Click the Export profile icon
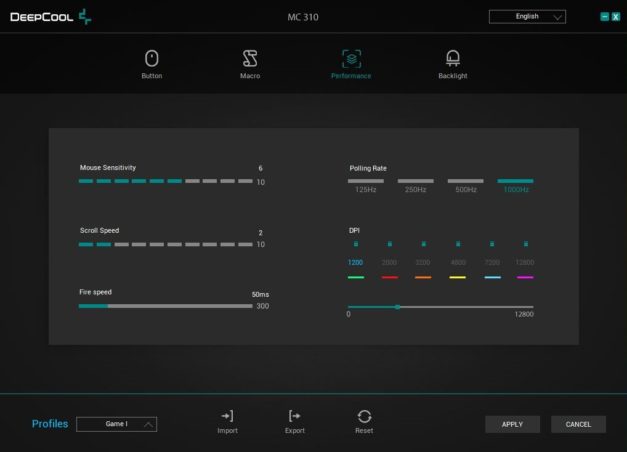 pyautogui.click(x=294, y=416)
